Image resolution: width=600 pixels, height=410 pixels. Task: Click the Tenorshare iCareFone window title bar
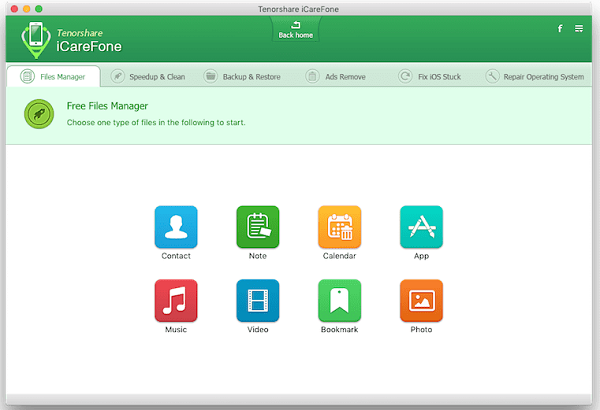coord(299,7)
